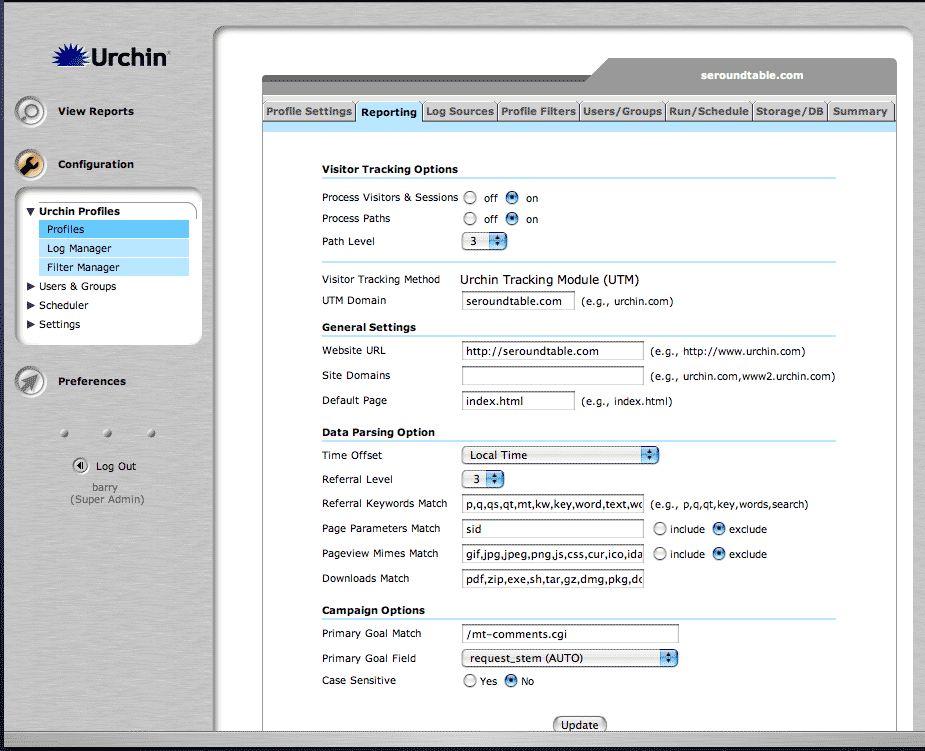Viewport: 925px width, 751px height.
Task: Click the Page Parameters Match field
Action: (553, 529)
